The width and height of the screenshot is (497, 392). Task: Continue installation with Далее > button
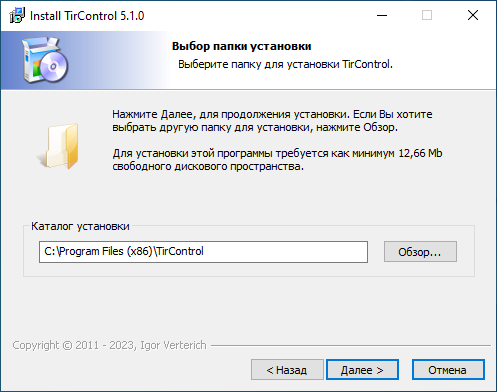point(362,369)
